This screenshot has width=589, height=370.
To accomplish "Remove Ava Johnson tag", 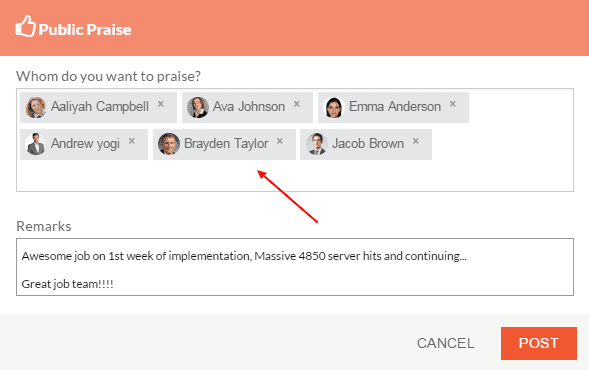I will 297,104.
